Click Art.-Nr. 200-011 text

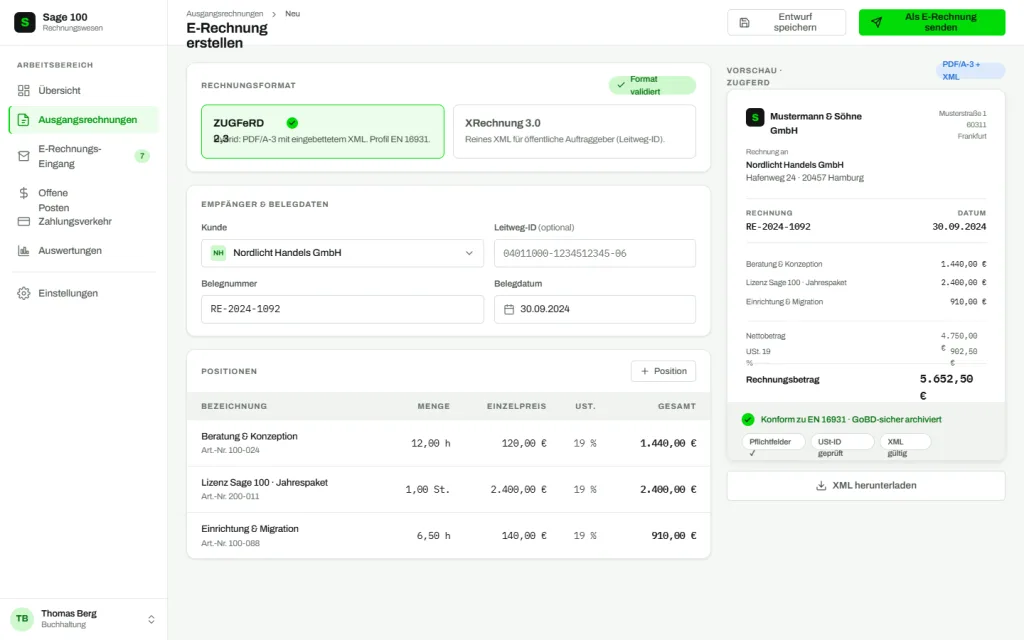[x=230, y=497]
